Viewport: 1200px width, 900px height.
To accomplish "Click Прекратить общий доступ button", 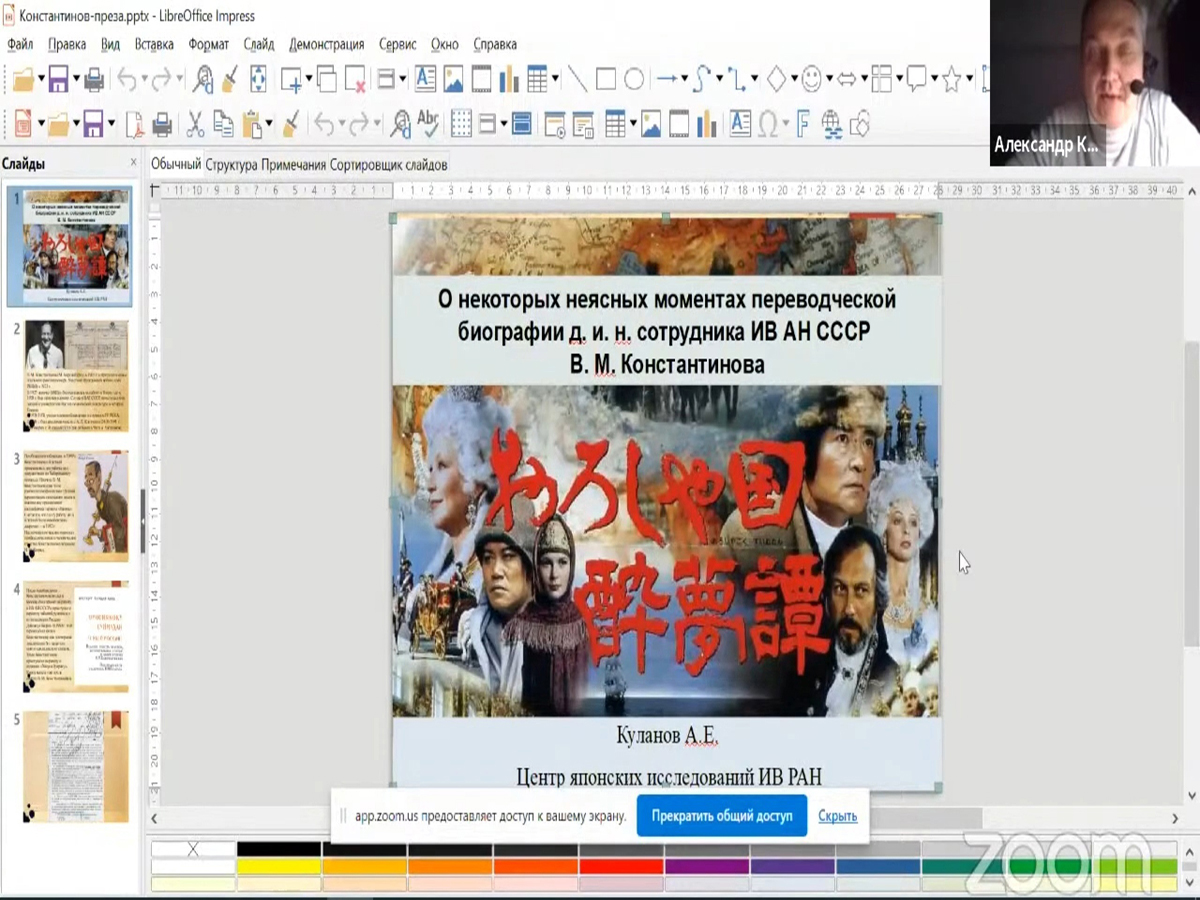I will [x=722, y=816].
